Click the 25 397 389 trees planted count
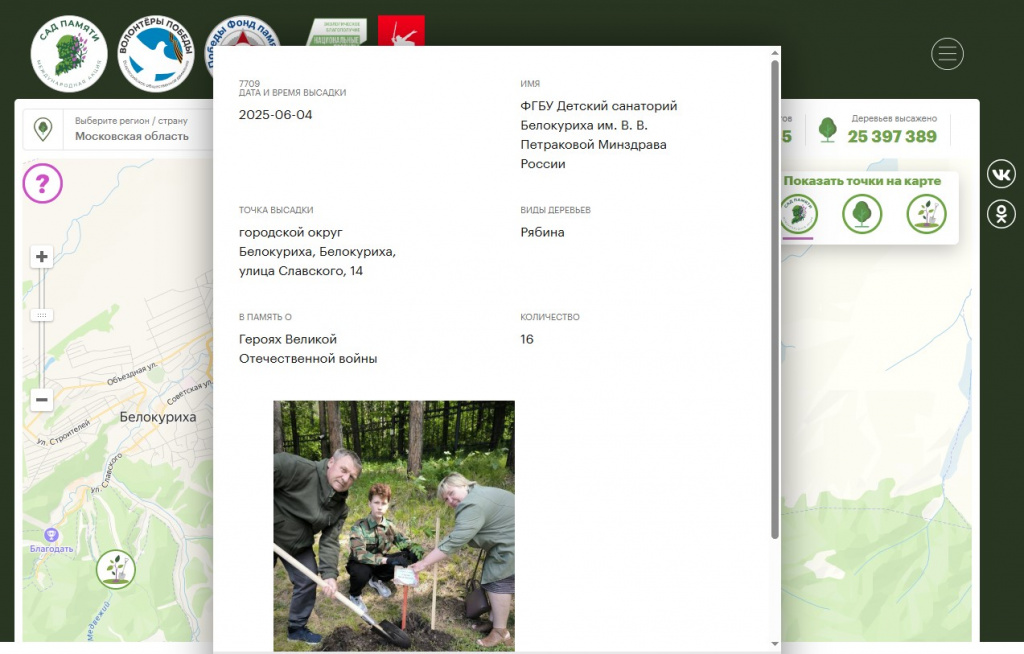 point(892,137)
